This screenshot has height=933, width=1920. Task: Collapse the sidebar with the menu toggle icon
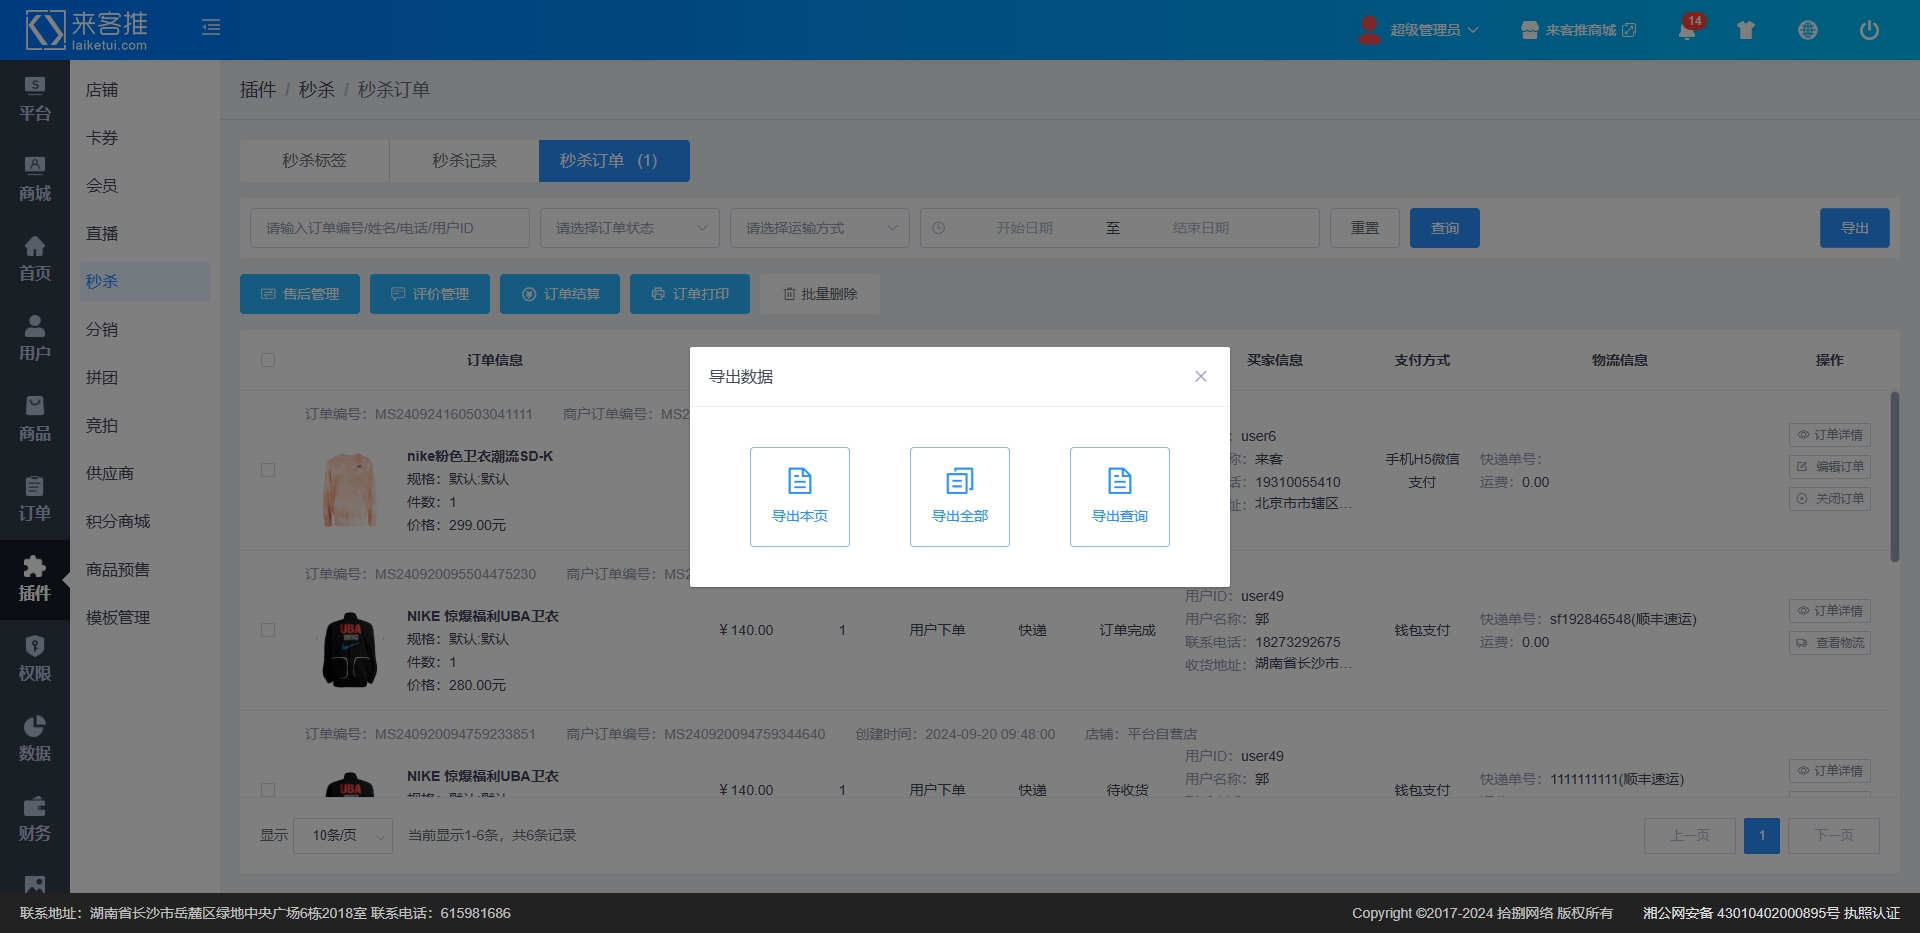211,27
